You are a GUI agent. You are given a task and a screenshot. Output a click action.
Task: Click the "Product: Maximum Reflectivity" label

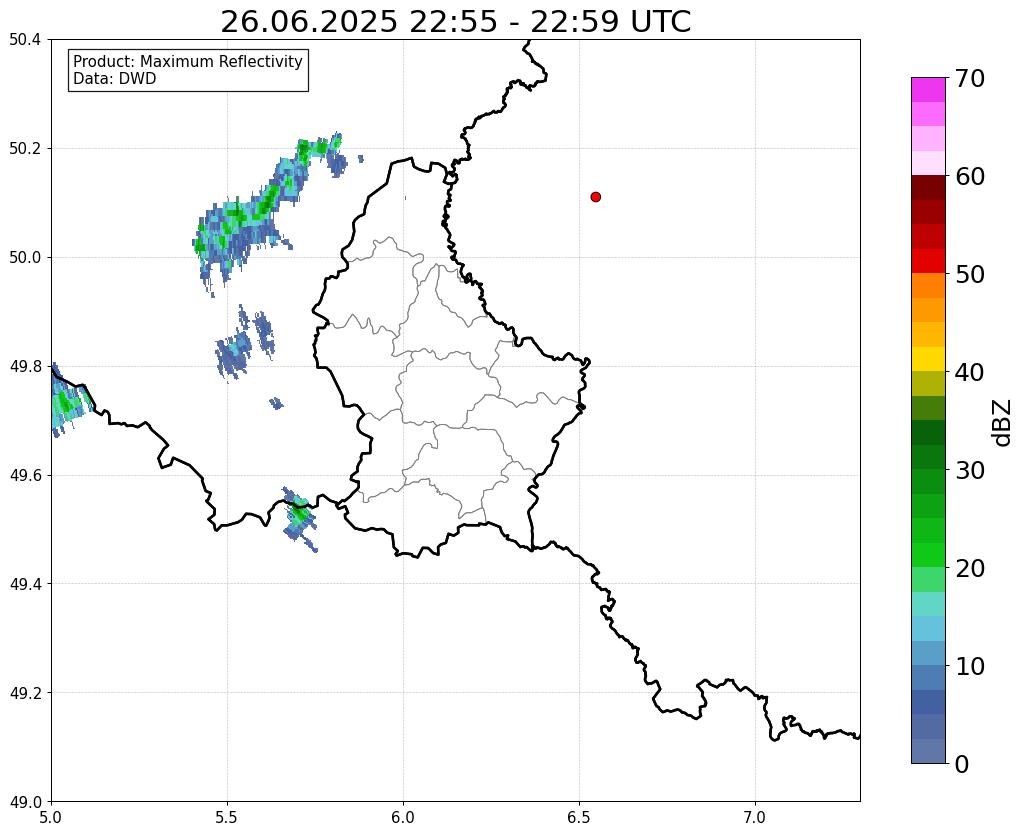[x=188, y=61]
